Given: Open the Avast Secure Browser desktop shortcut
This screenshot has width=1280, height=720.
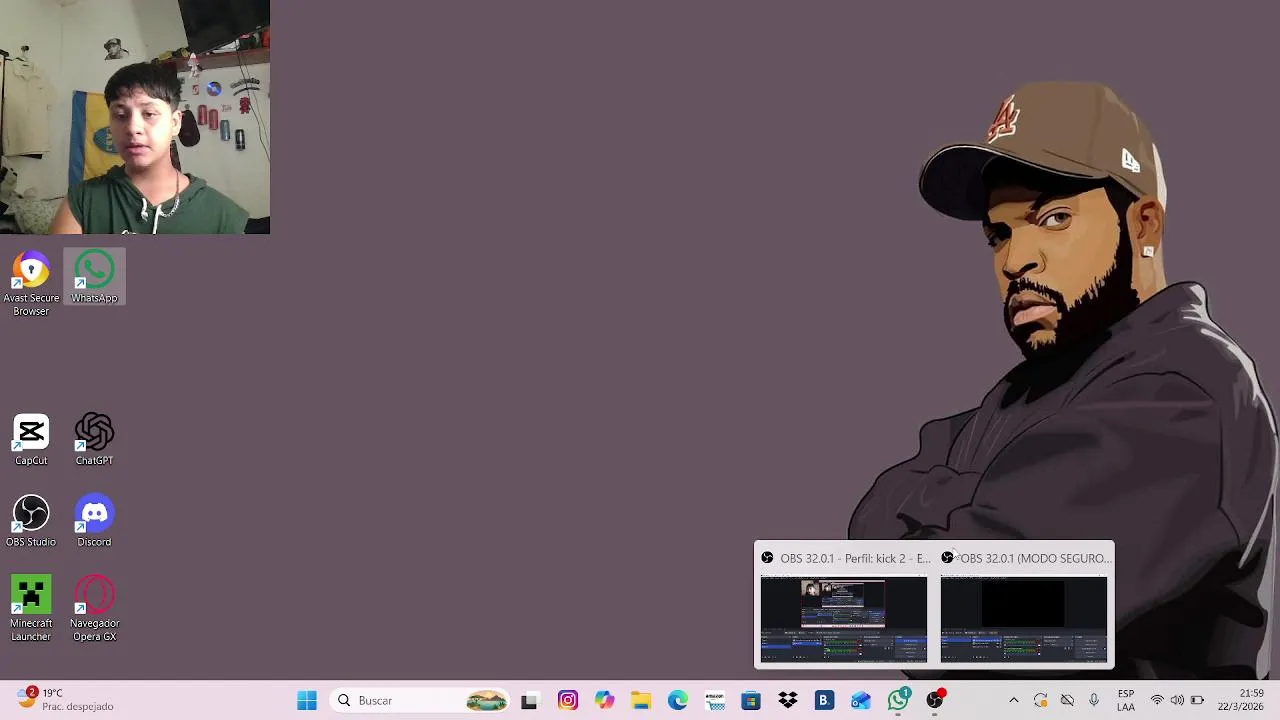Looking at the screenshot, I should [31, 284].
